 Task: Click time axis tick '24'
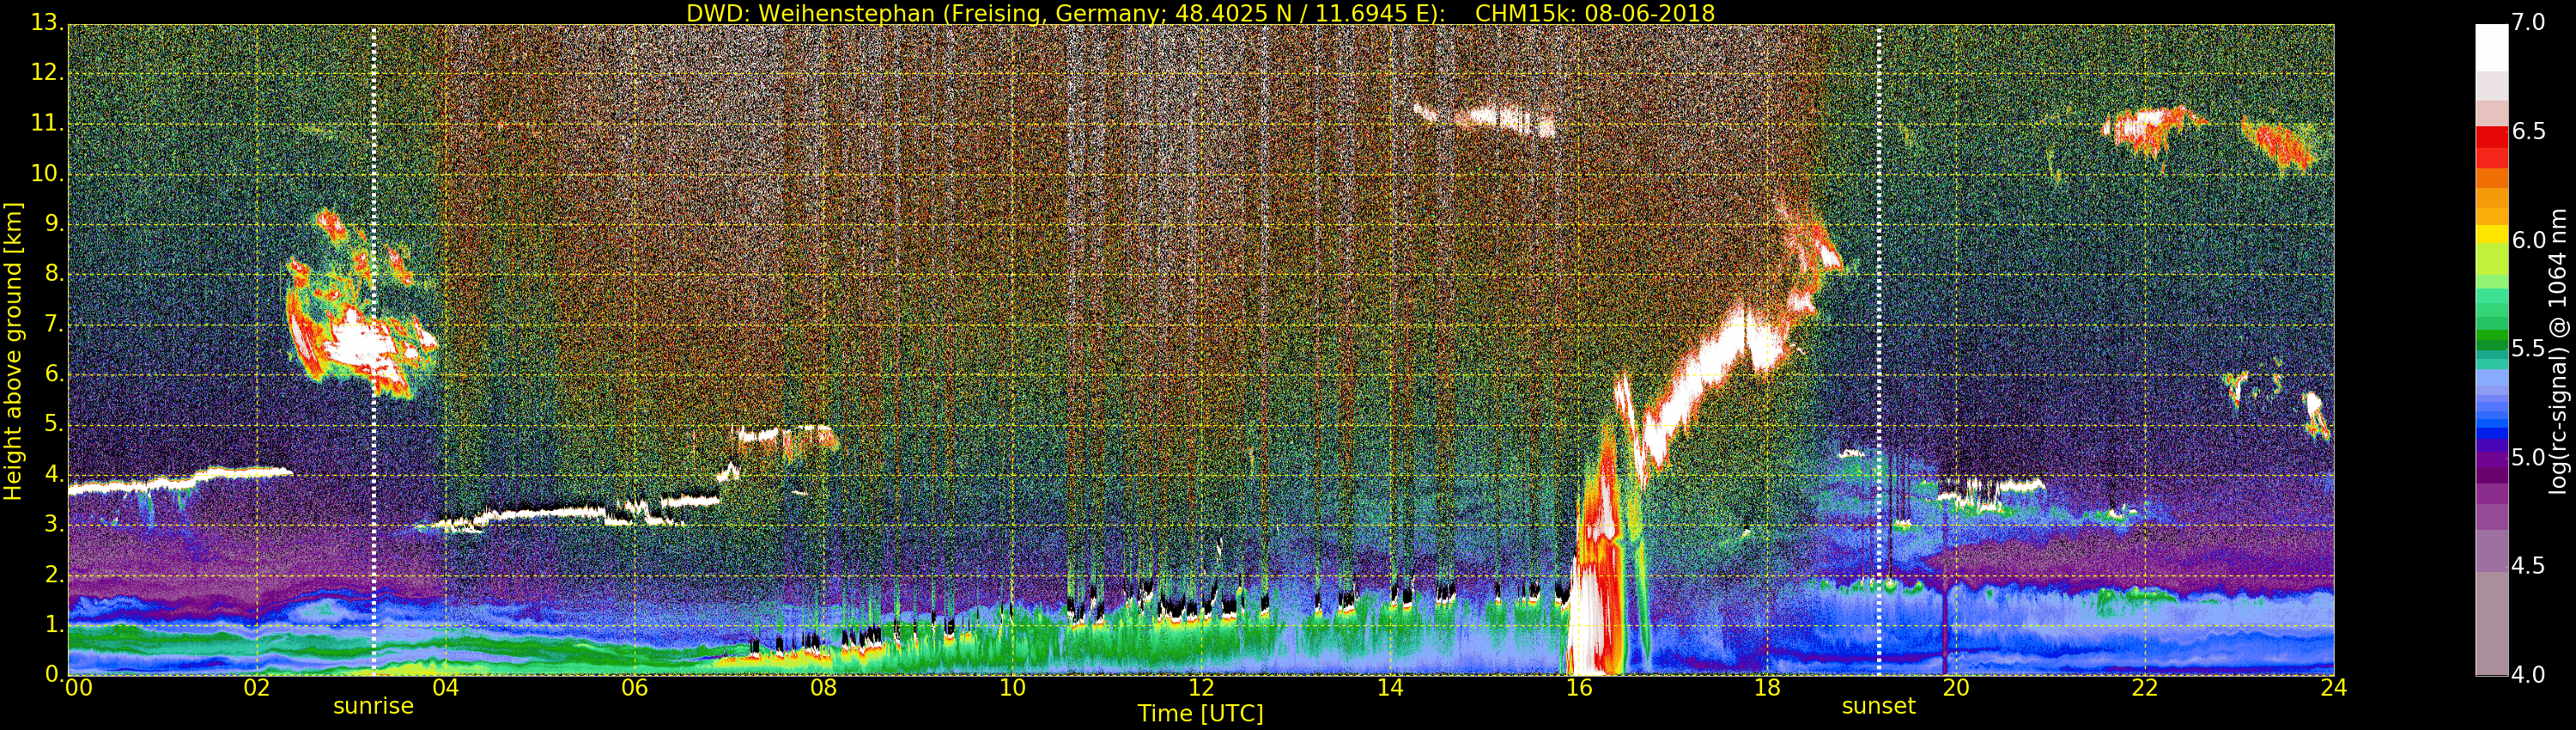(2334, 688)
